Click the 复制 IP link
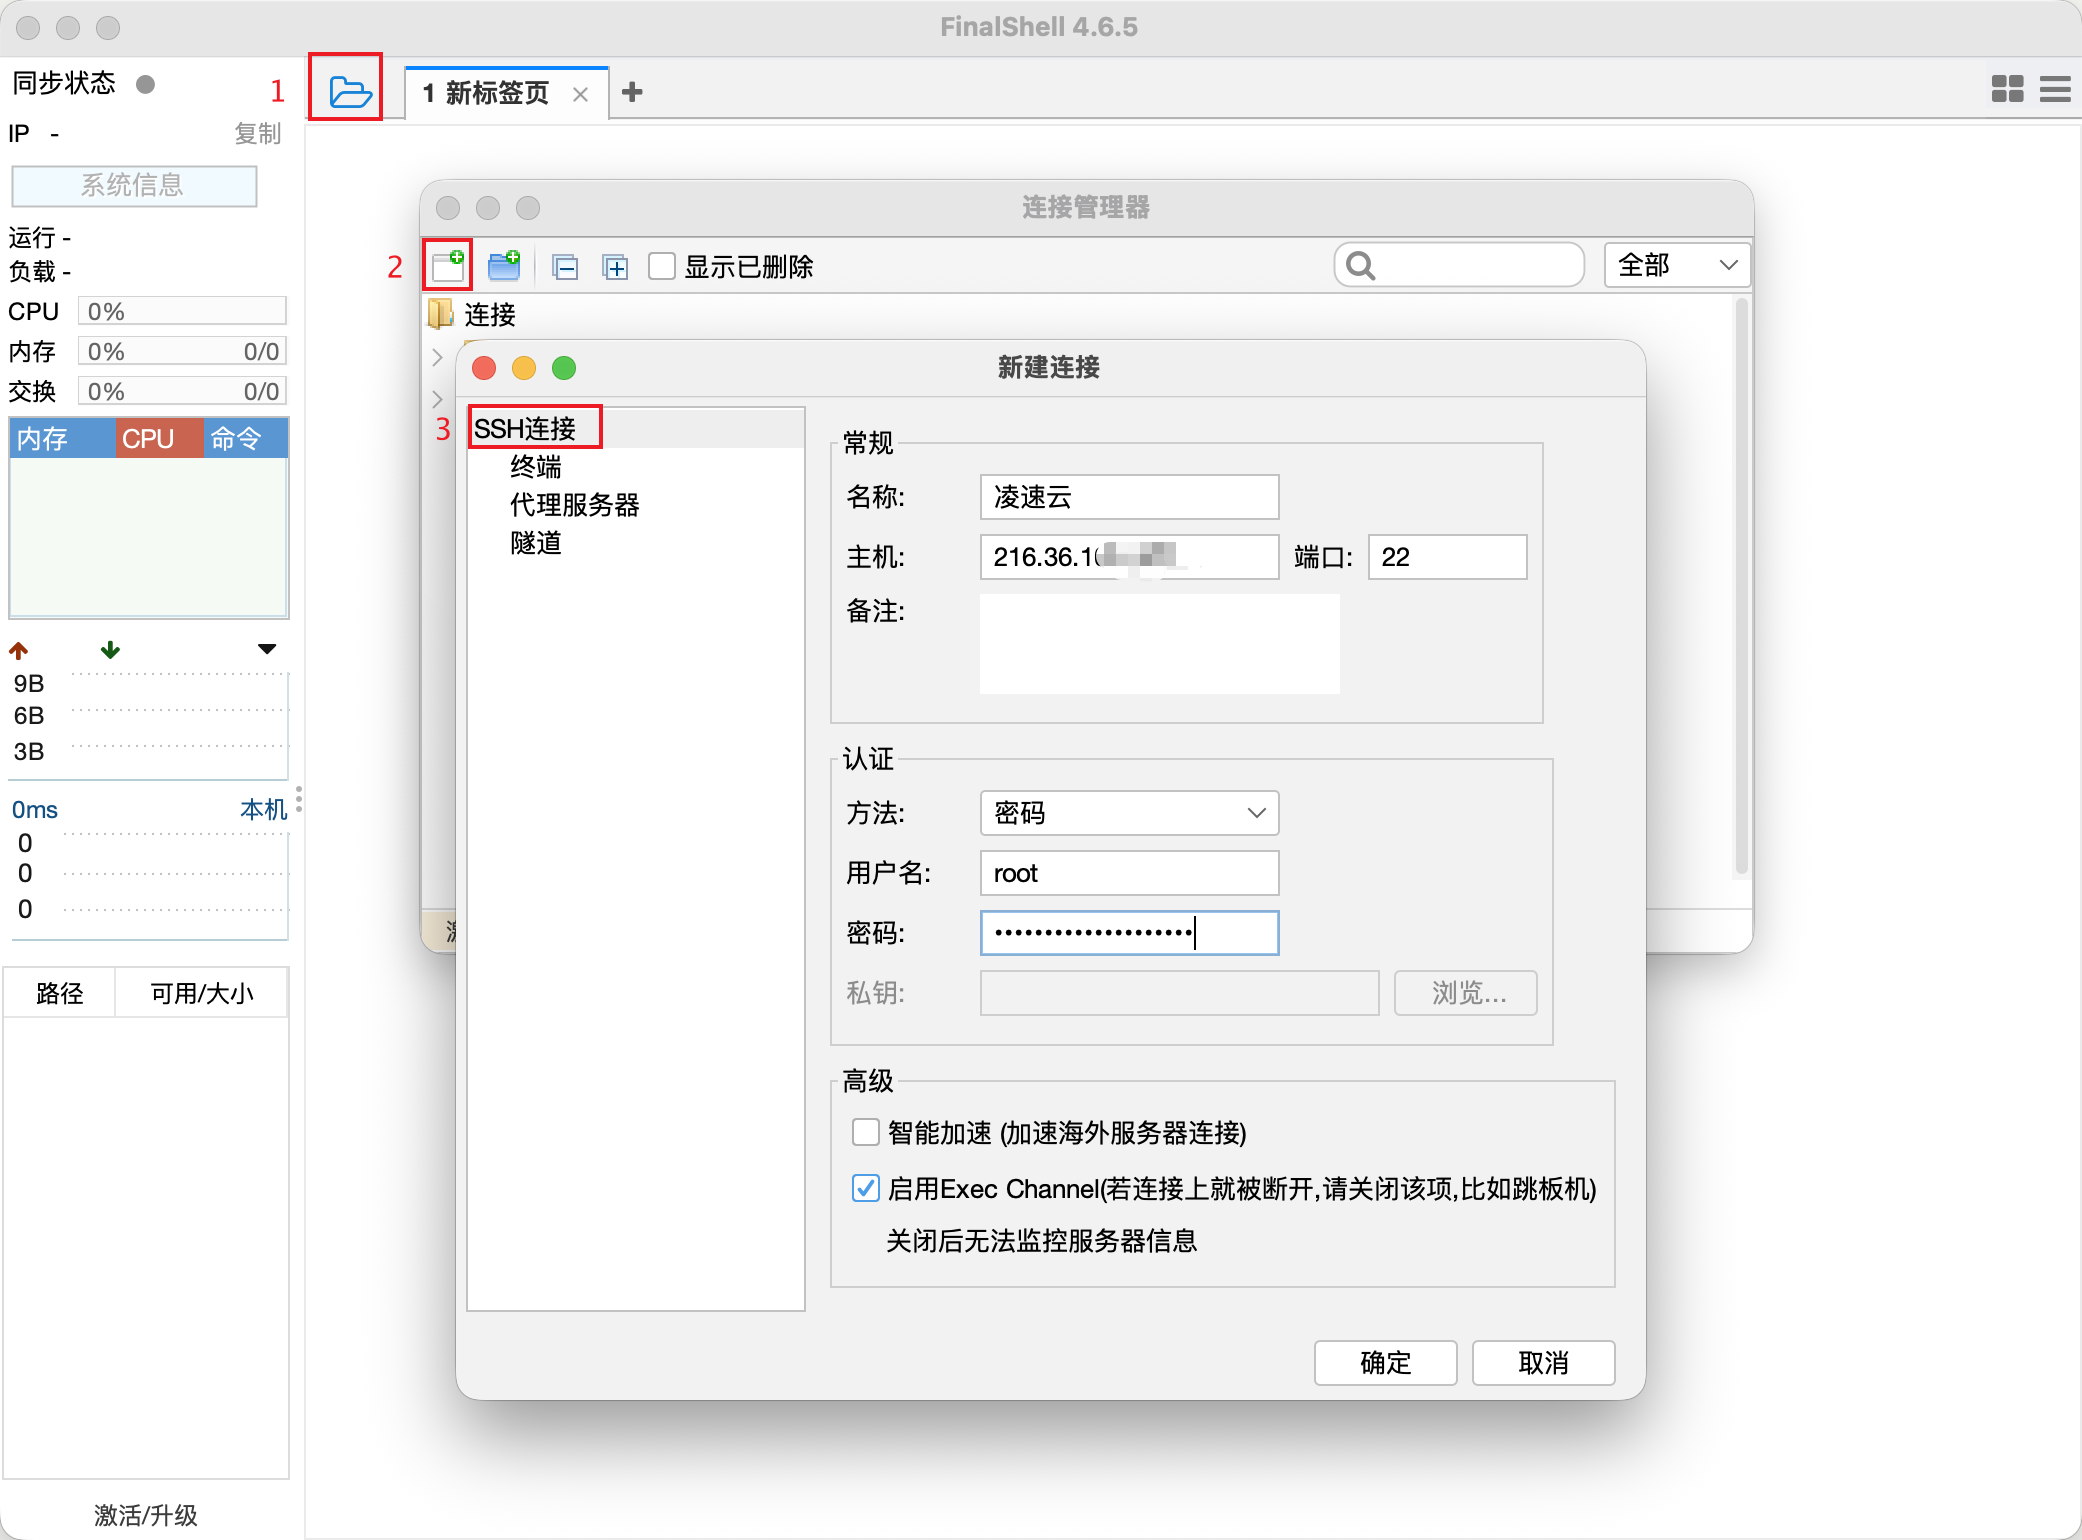The image size is (2082, 1540). coord(258,133)
